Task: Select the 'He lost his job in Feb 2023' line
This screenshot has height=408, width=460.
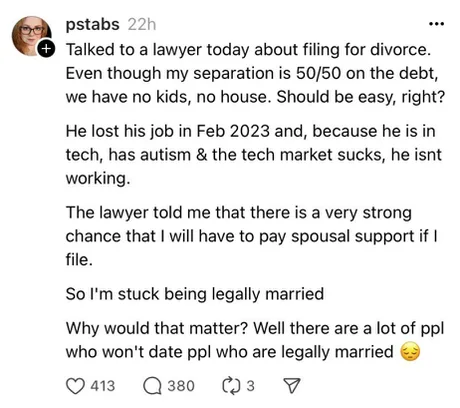Action: pos(250,131)
